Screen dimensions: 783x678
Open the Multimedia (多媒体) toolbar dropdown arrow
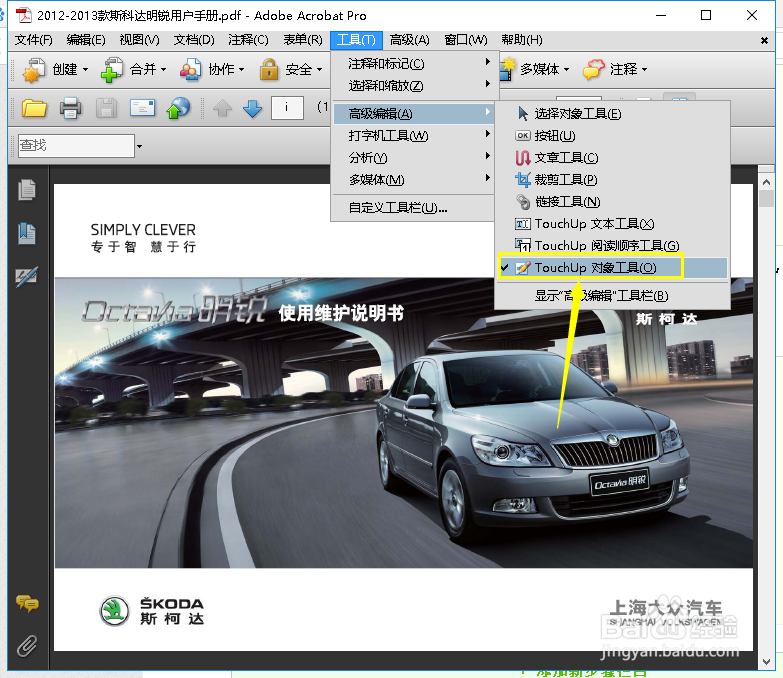point(566,69)
